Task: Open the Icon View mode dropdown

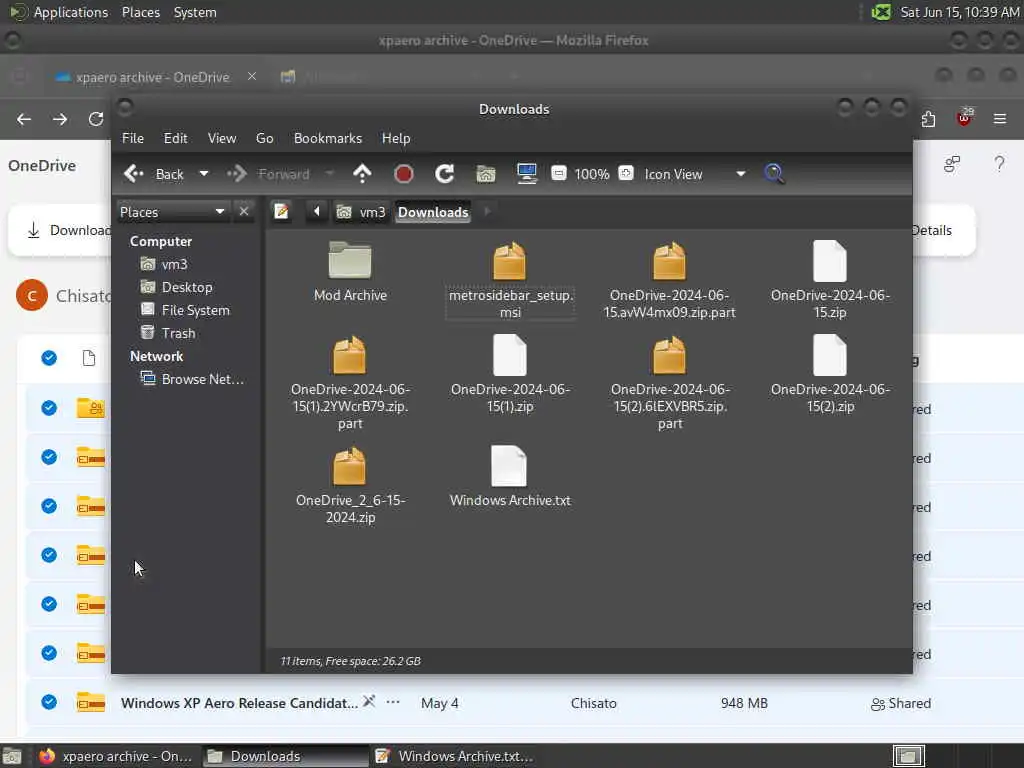Action: 695,174
